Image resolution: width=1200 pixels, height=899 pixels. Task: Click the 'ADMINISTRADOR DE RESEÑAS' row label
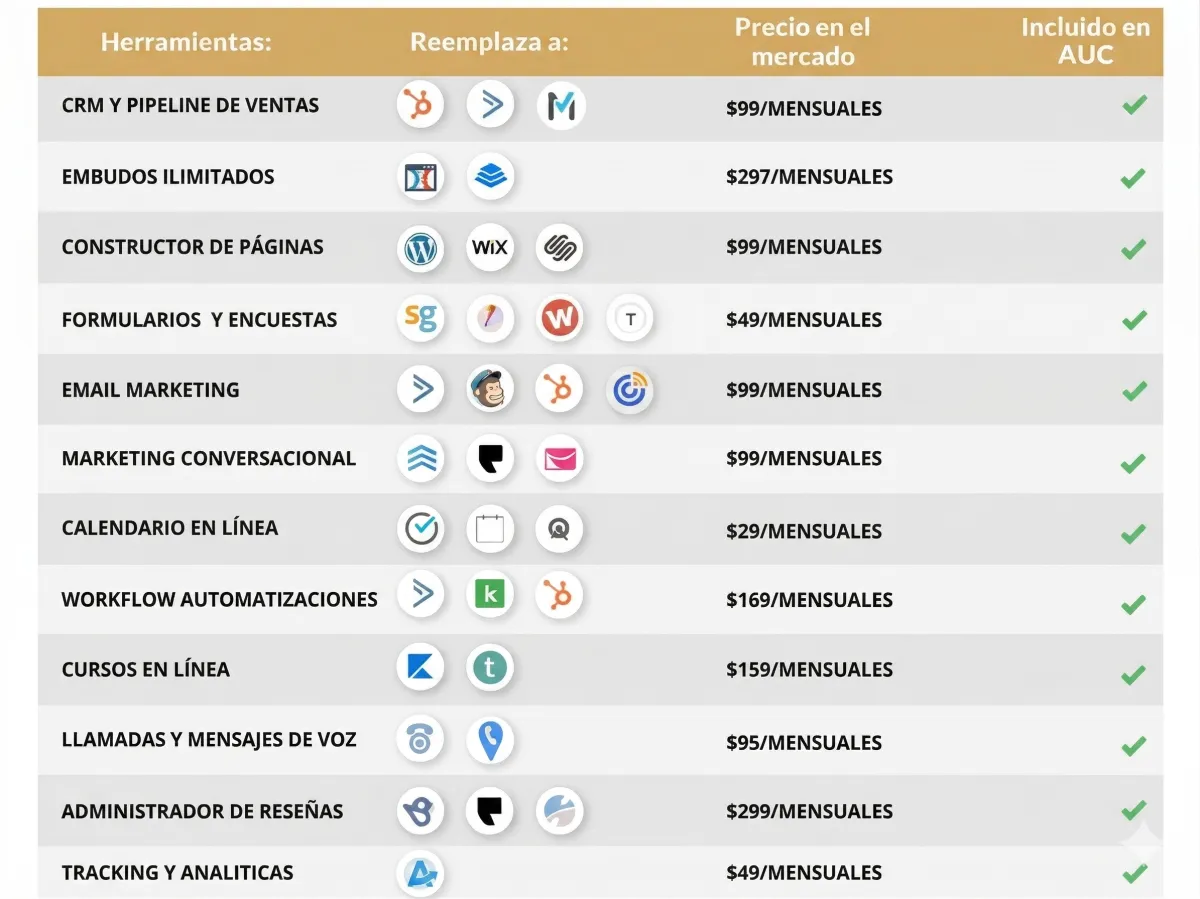coord(202,811)
